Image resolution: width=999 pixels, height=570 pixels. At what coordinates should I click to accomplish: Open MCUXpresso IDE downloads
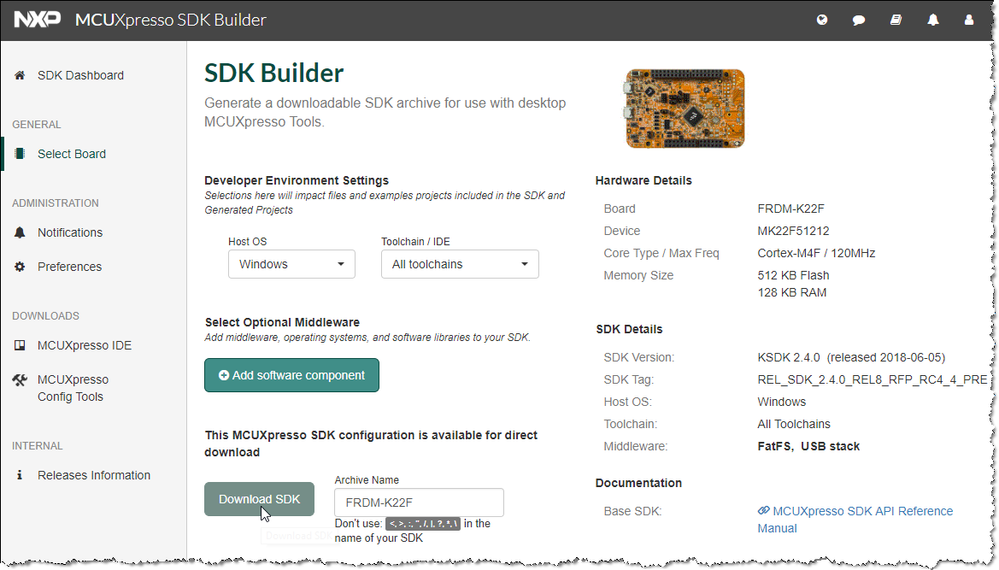84,345
